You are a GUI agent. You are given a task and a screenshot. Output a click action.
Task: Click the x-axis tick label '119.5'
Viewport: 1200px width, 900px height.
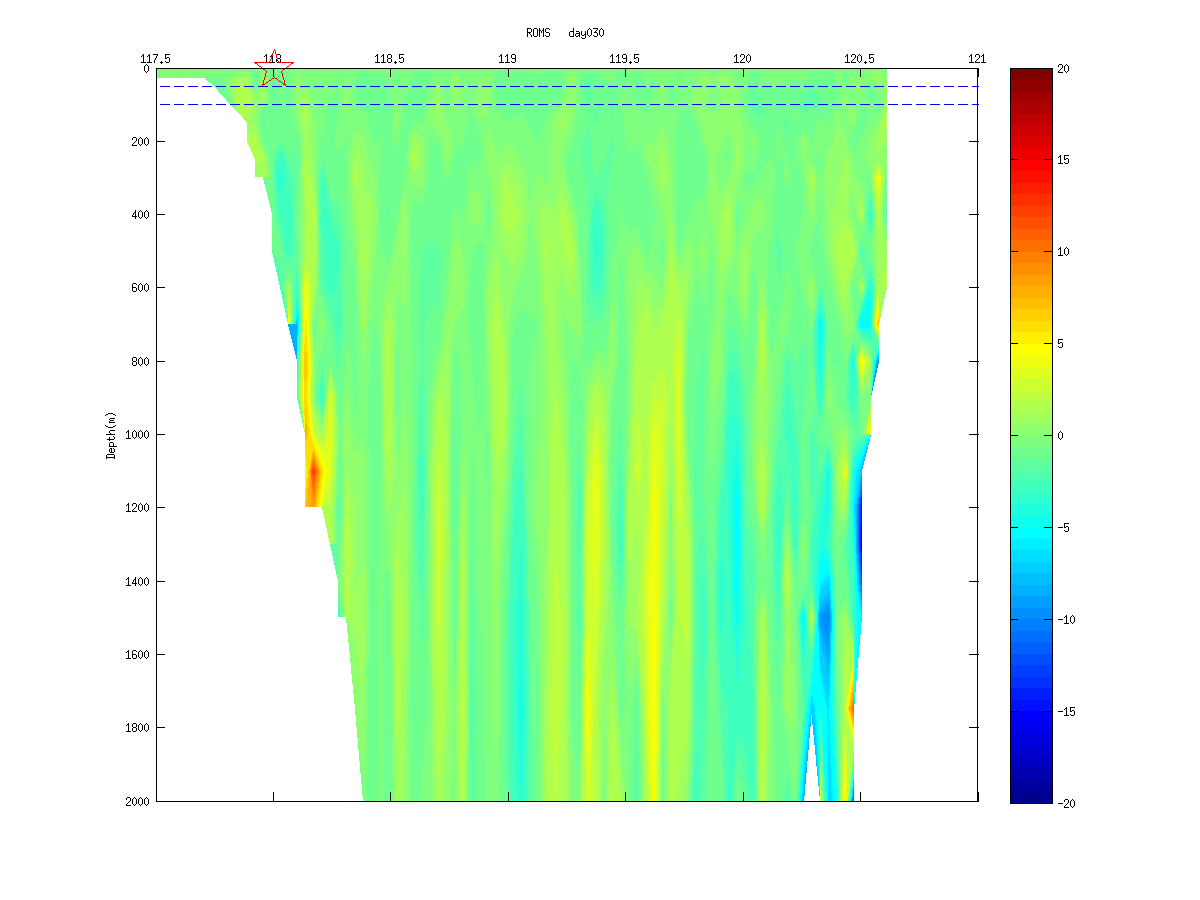pyautogui.click(x=625, y=59)
